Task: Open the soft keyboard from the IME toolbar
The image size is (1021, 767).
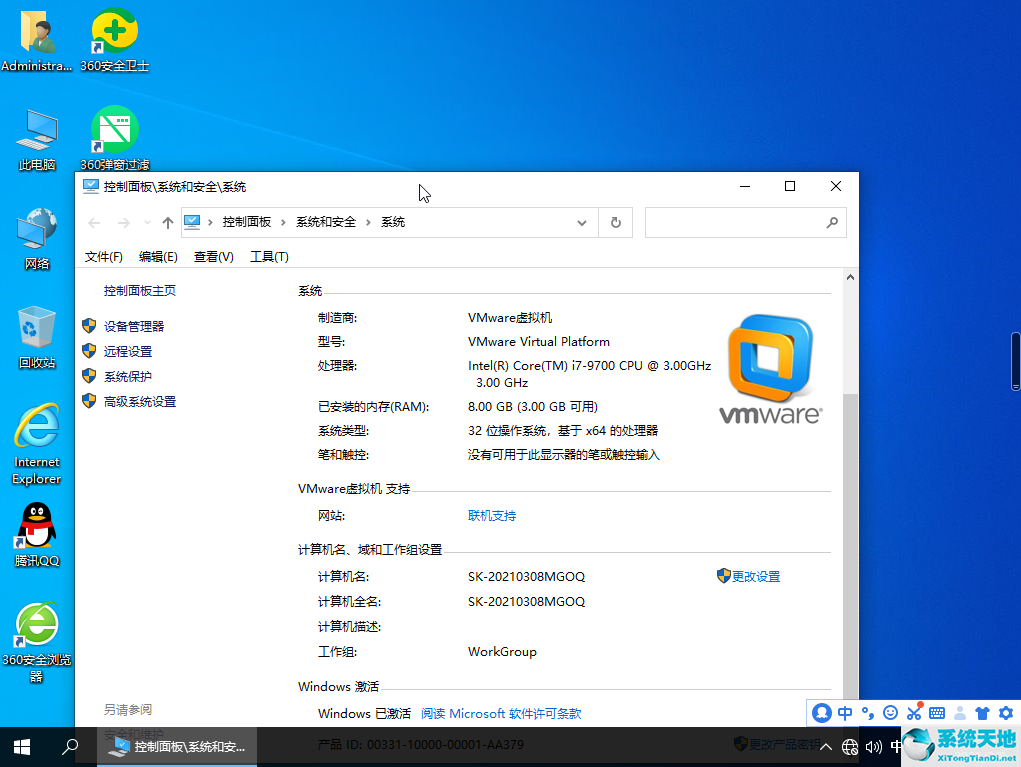Action: tap(937, 713)
